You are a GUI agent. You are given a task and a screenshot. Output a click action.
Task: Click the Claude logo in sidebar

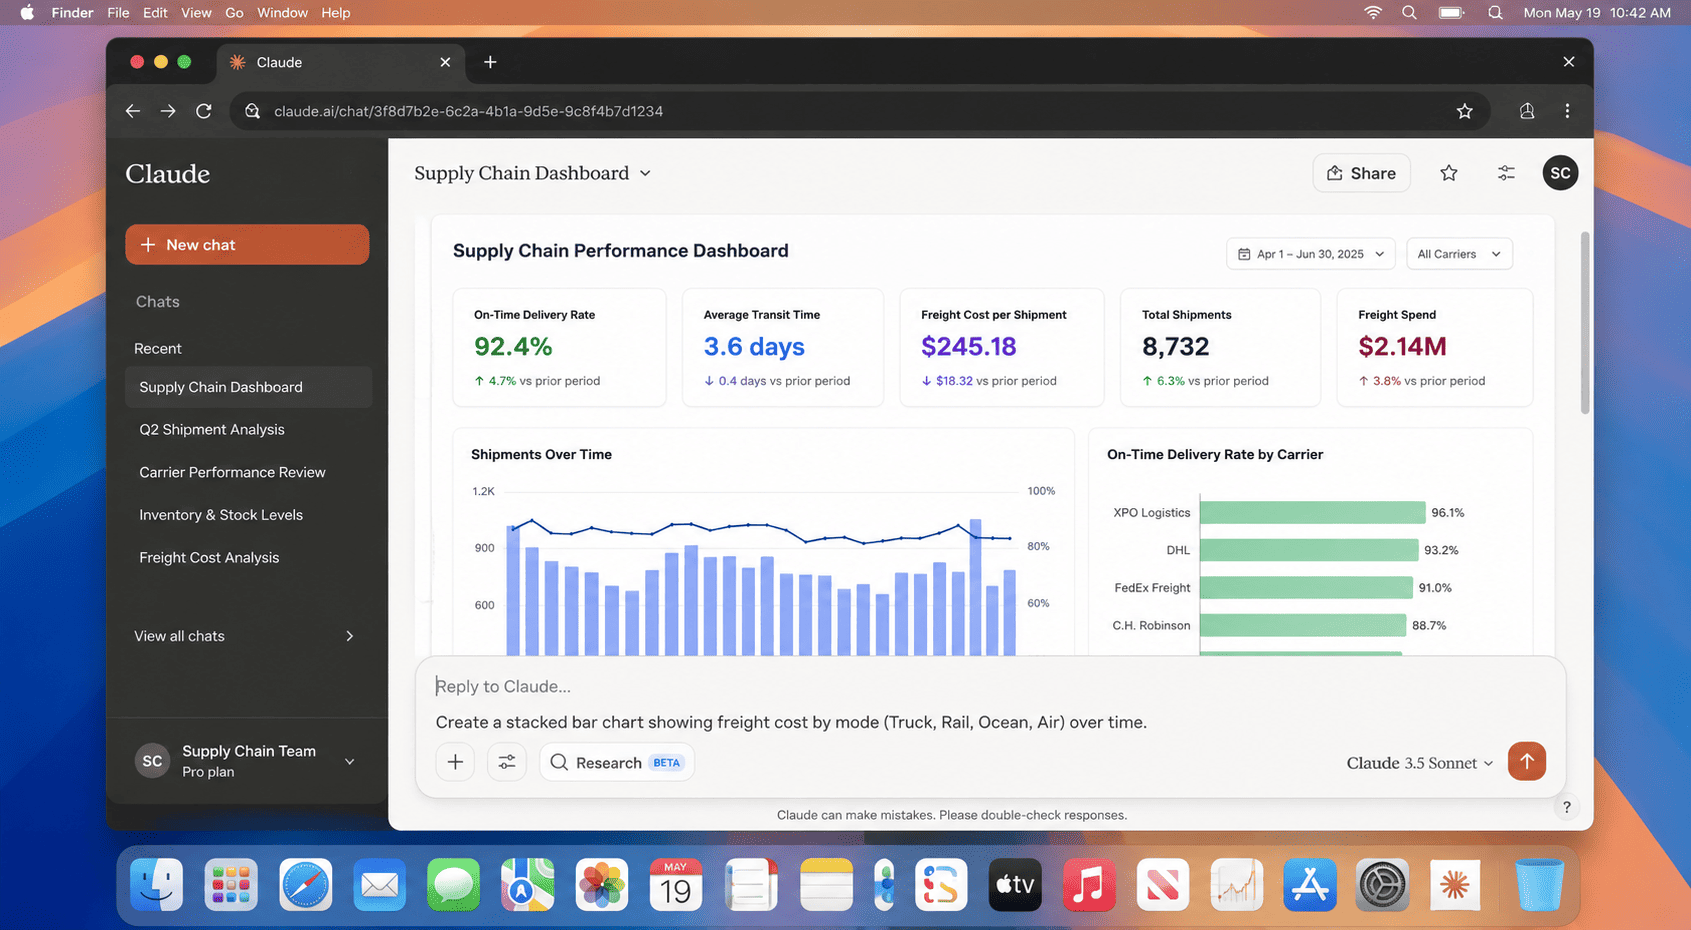(168, 174)
